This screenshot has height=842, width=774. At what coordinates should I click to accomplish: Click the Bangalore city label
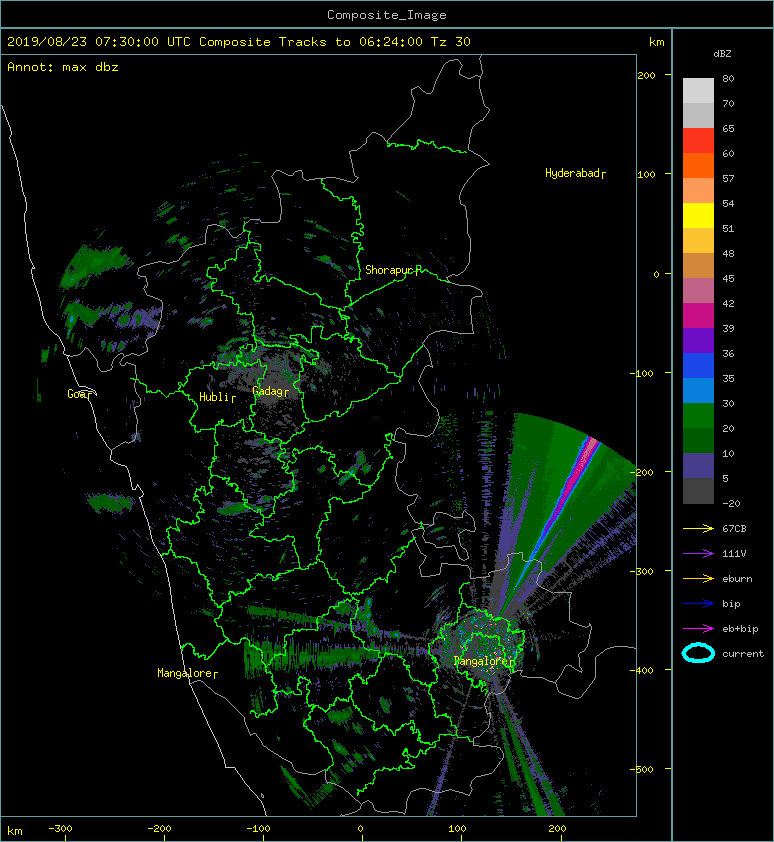pyautogui.click(x=484, y=661)
